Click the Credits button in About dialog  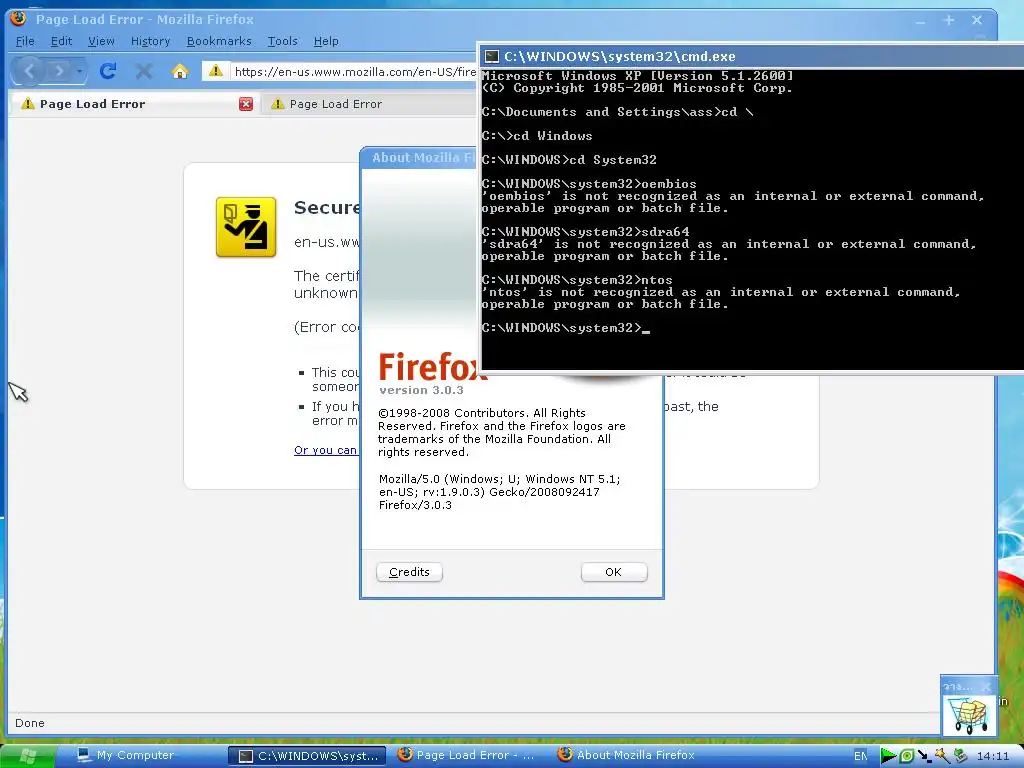tap(409, 572)
